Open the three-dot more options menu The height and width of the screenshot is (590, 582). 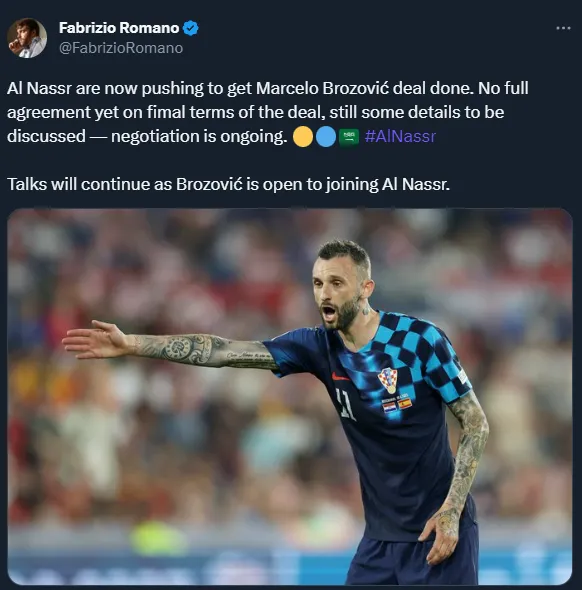[563, 28]
